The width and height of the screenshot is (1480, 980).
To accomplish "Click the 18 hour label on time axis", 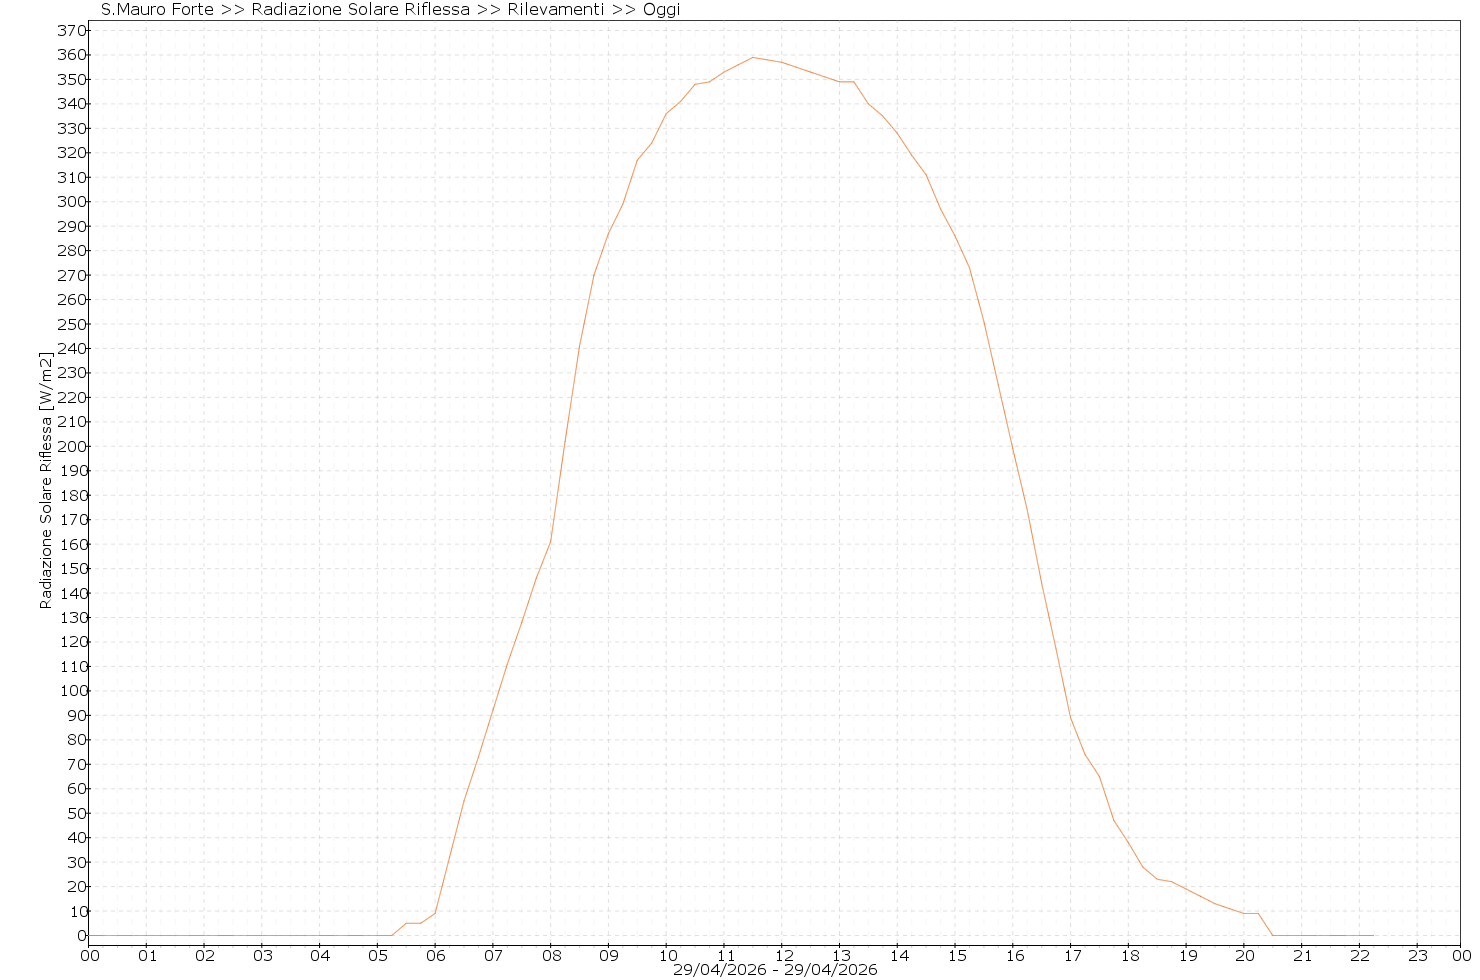I will pos(1129,955).
